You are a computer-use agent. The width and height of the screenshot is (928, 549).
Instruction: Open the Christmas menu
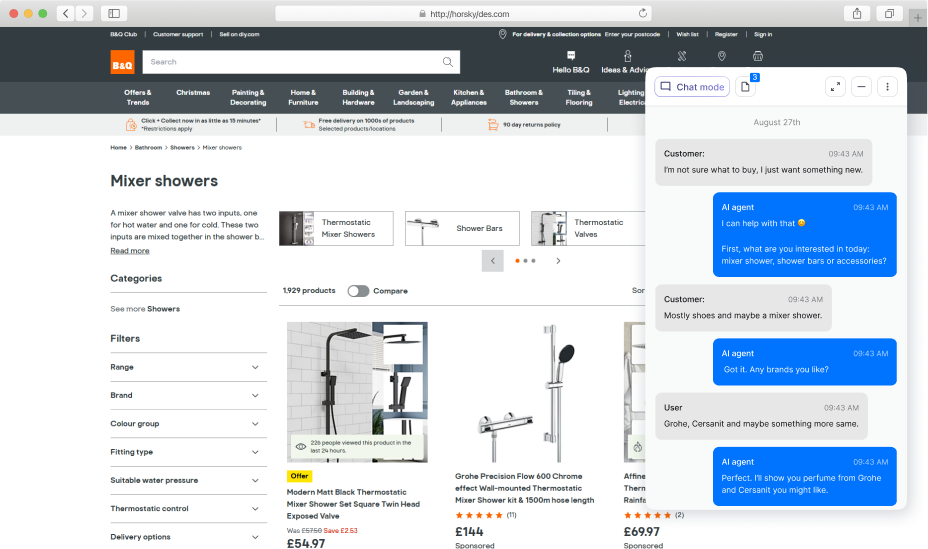[x=193, y=93]
